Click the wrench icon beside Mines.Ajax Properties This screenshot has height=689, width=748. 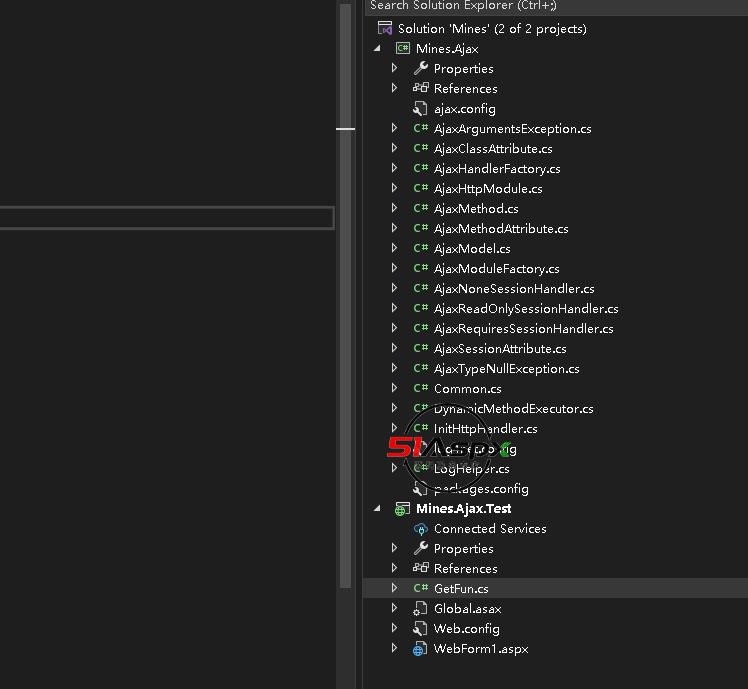coord(421,68)
